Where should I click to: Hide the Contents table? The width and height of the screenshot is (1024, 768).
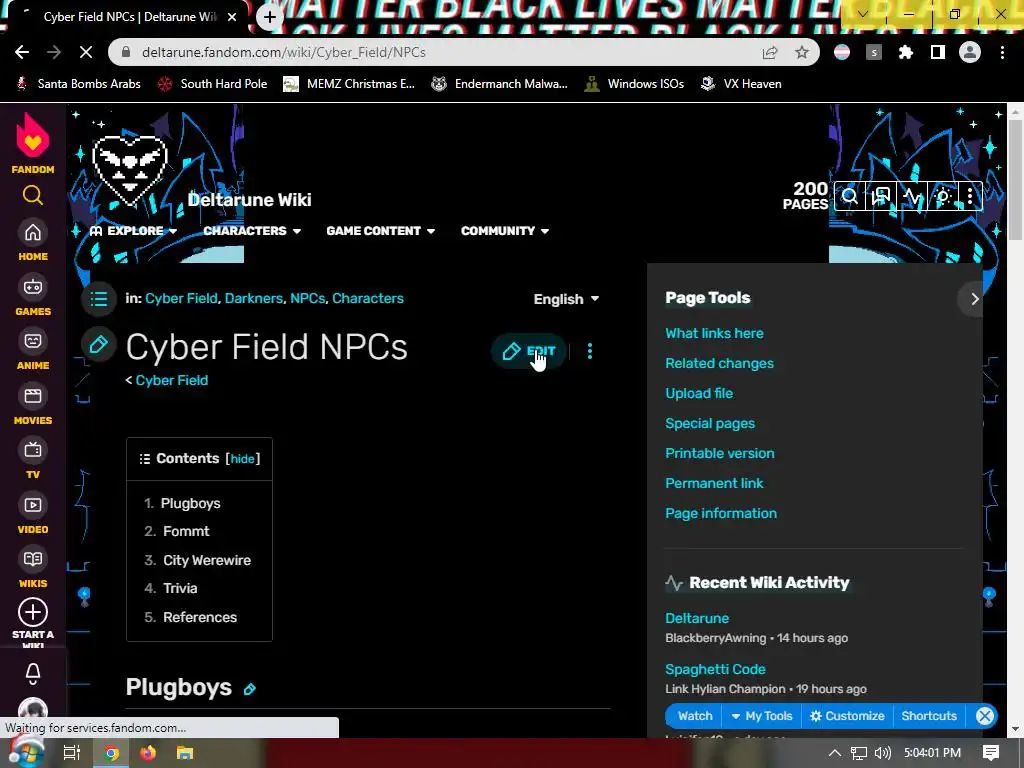pyautogui.click(x=242, y=458)
